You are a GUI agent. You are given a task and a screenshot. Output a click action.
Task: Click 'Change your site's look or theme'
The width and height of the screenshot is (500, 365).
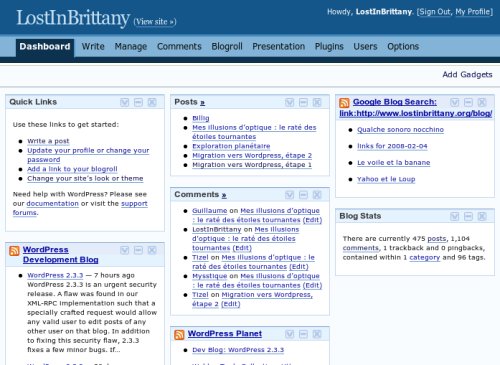85,179
